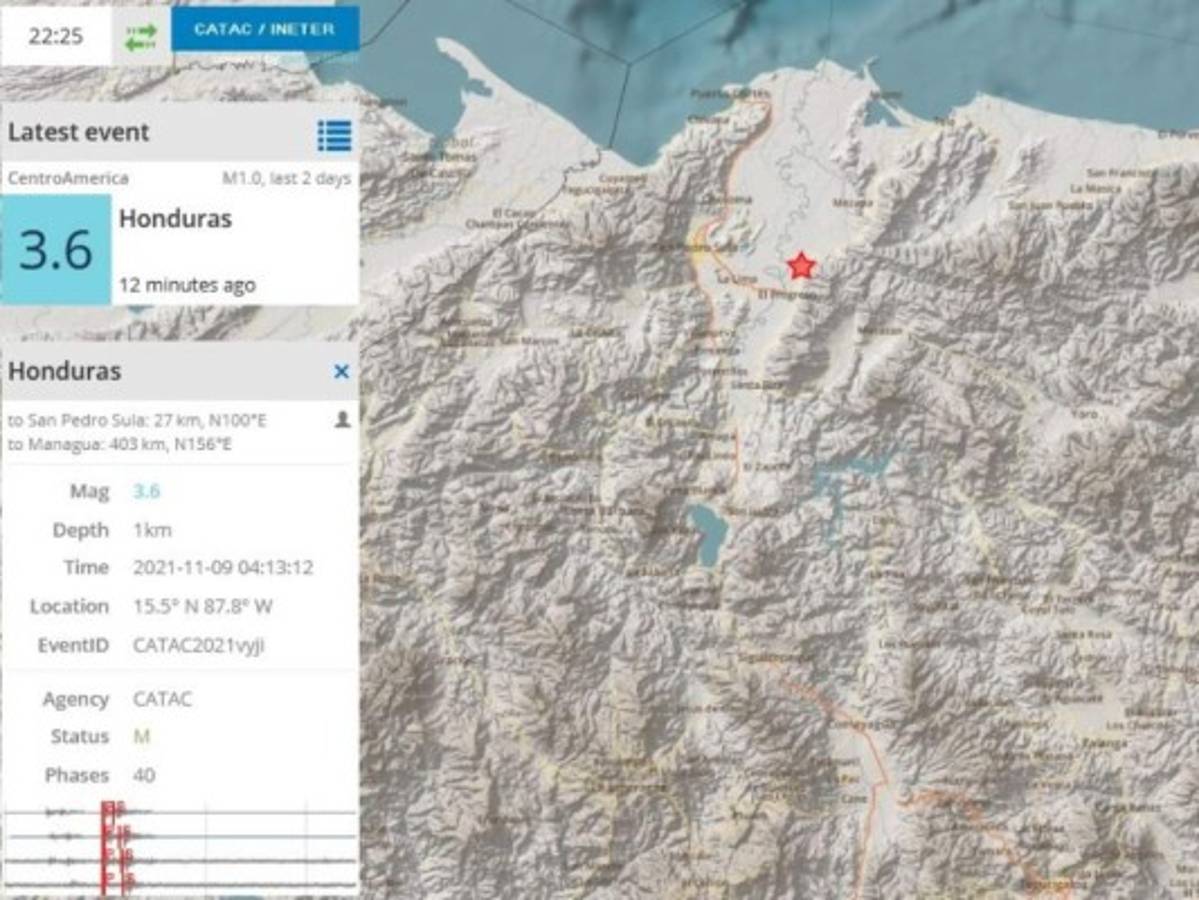This screenshot has width=1199, height=900.
Task: Toggle the Status M indicator
Action: pos(139,737)
